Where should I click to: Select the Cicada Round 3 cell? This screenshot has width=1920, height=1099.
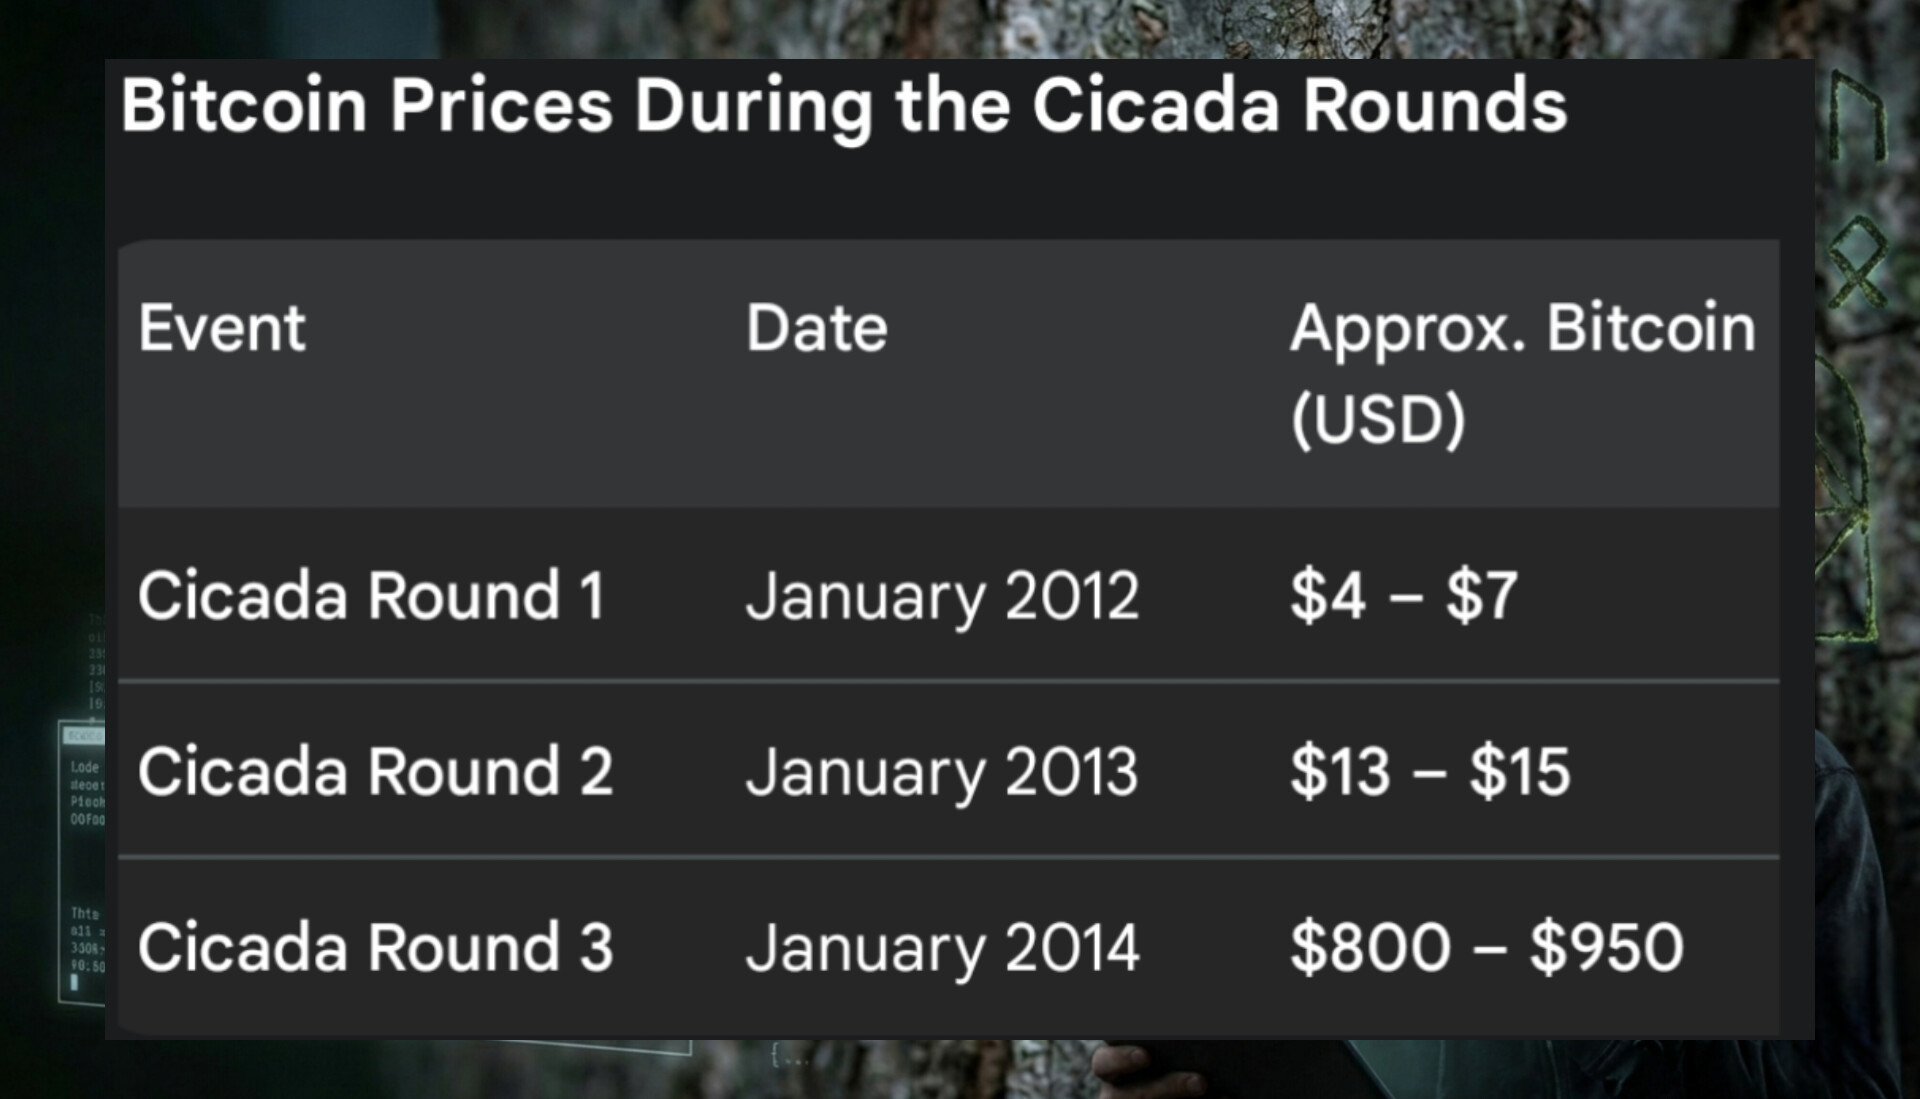pyautogui.click(x=375, y=947)
